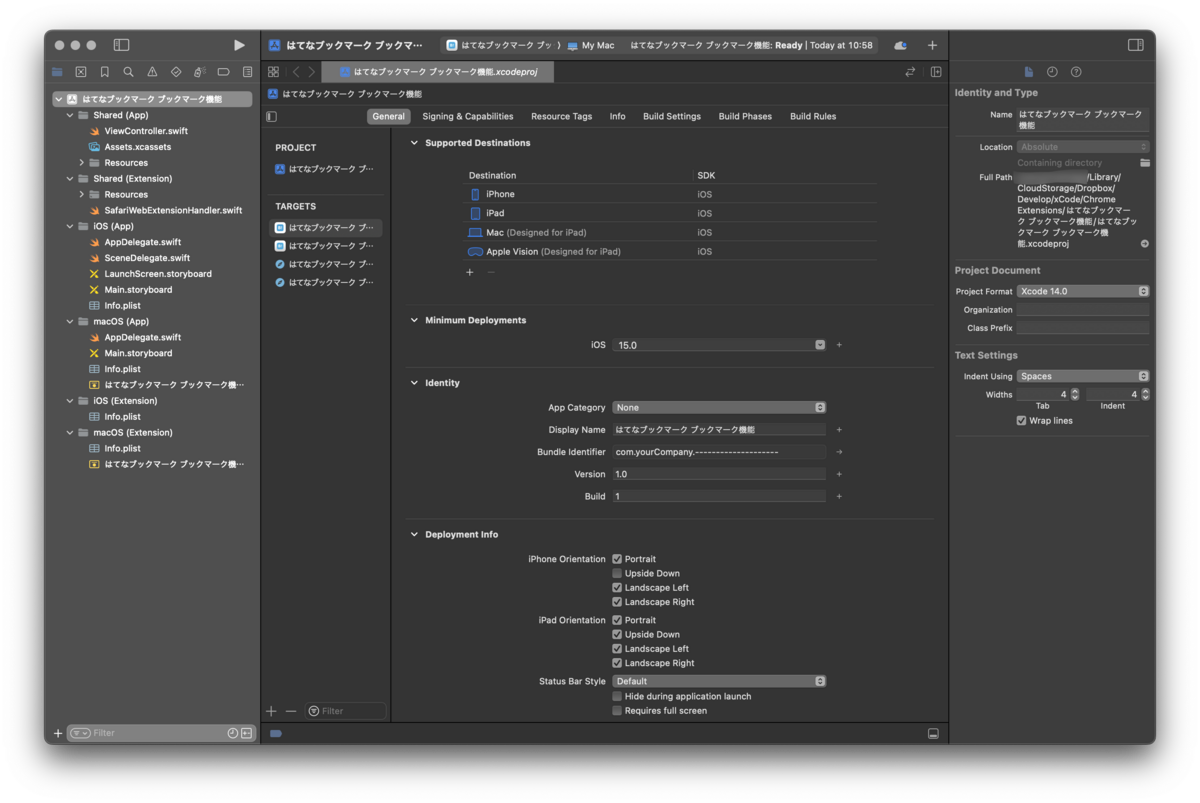Click the Bundle Identifier field
The image size is (1200, 803).
coord(719,452)
